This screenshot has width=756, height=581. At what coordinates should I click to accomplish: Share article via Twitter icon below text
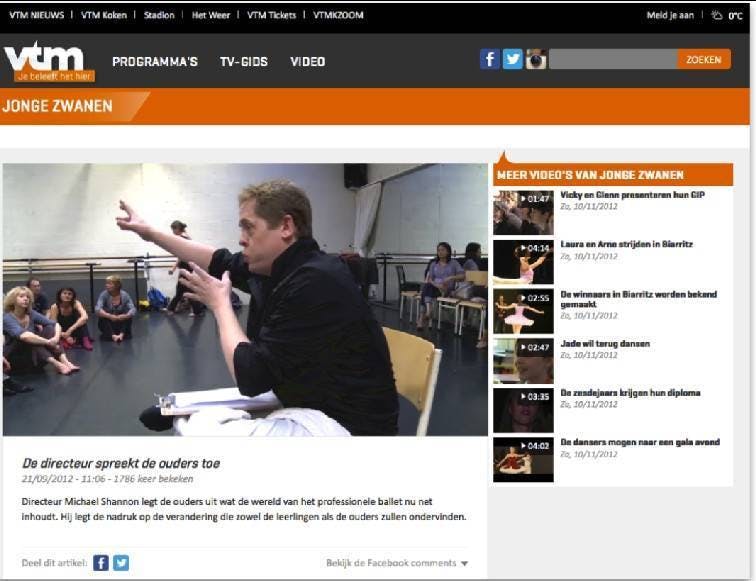pyautogui.click(x=121, y=563)
